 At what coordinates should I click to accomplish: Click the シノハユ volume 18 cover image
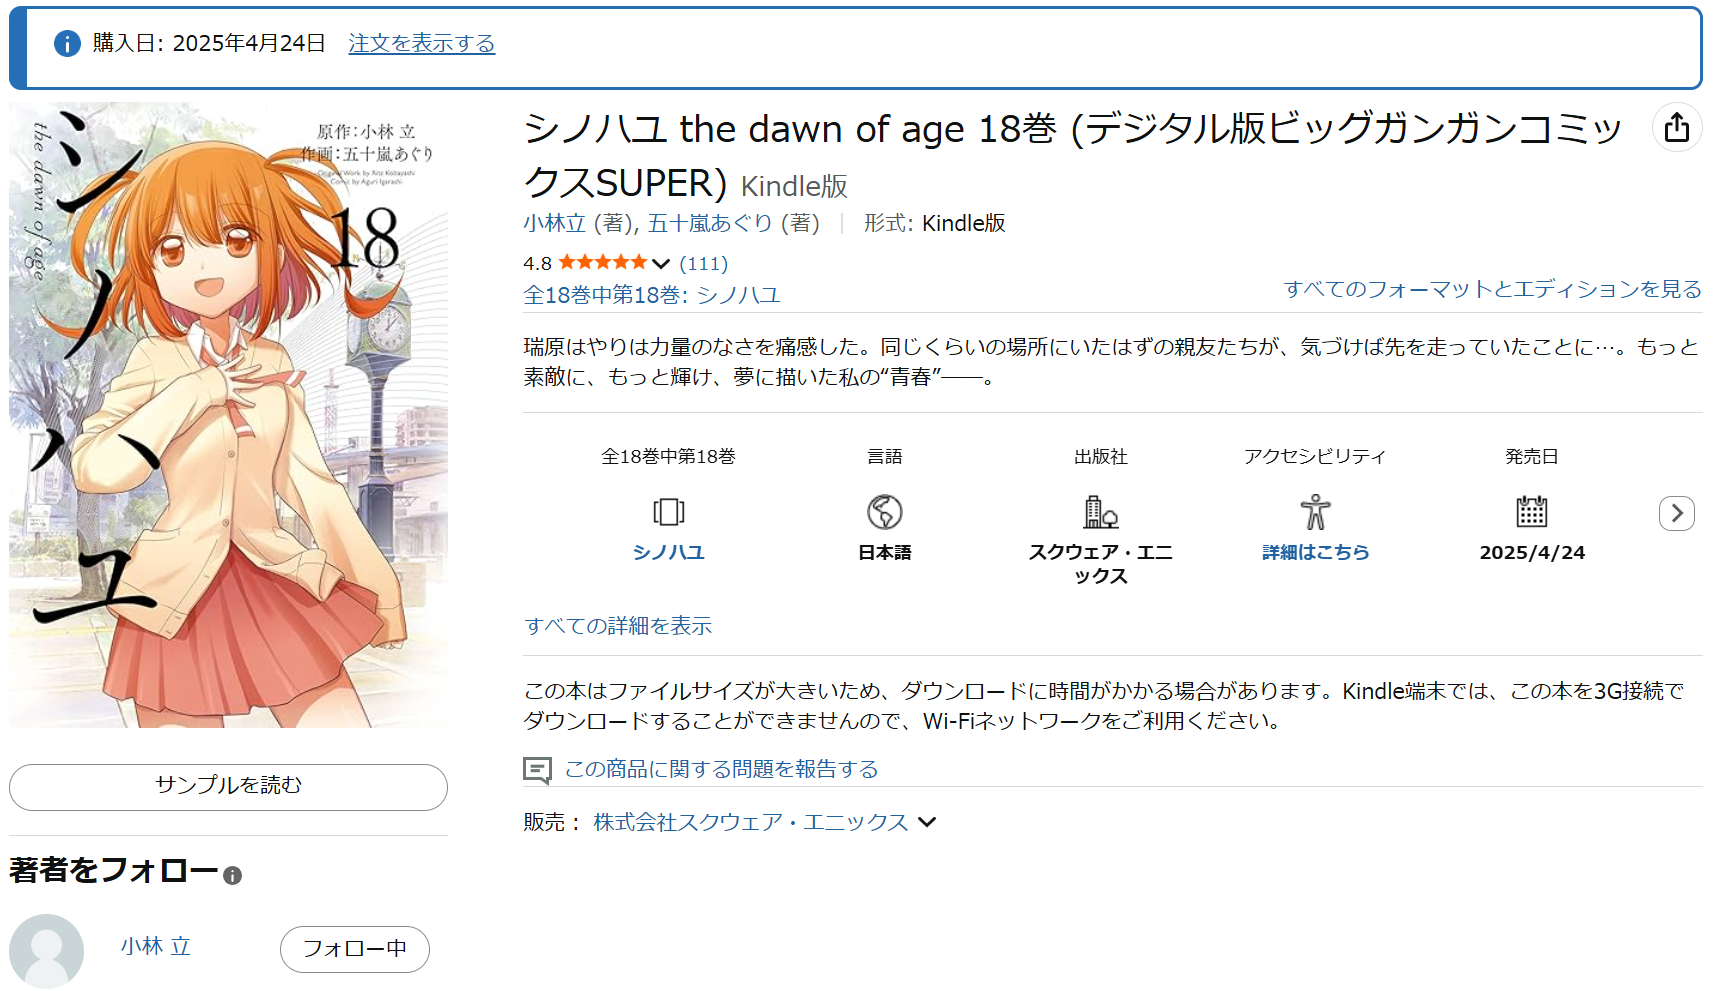tap(228, 415)
